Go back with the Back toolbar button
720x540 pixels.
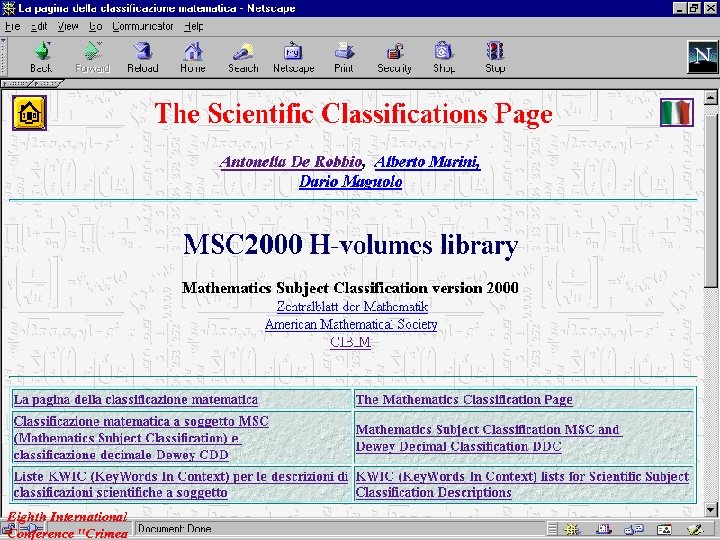click(41, 57)
